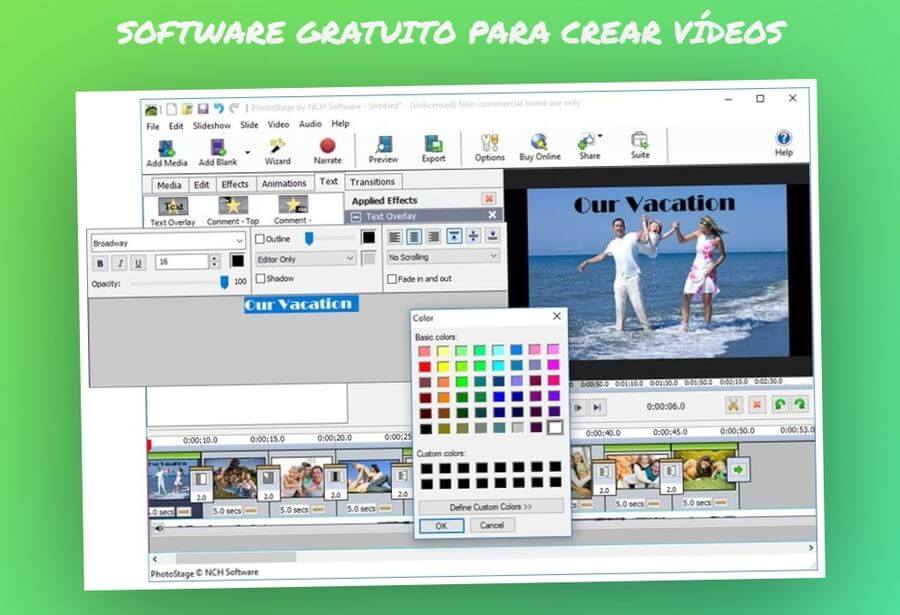Image resolution: width=900 pixels, height=615 pixels.
Task: Select the white swatch in Basic colors
Action: pos(555,427)
